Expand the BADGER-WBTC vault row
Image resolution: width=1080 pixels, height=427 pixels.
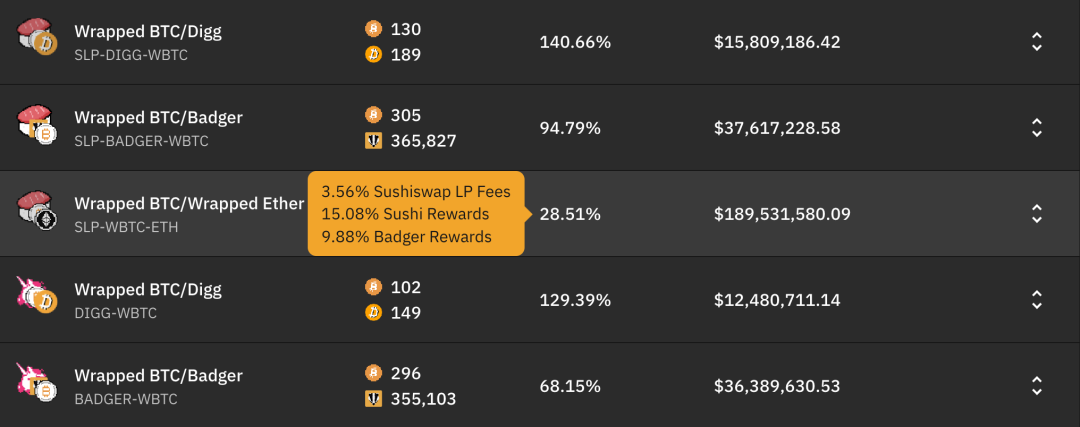coord(1037,386)
